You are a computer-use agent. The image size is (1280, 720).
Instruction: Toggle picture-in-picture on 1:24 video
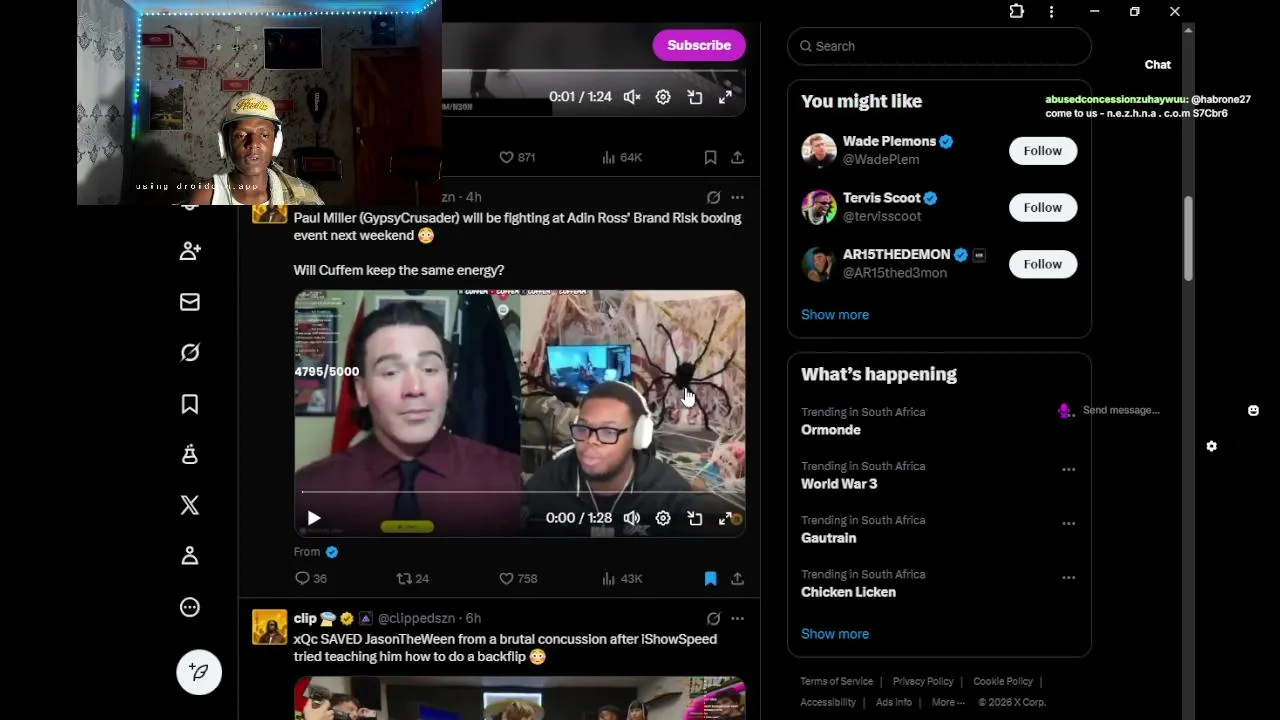[x=695, y=97]
